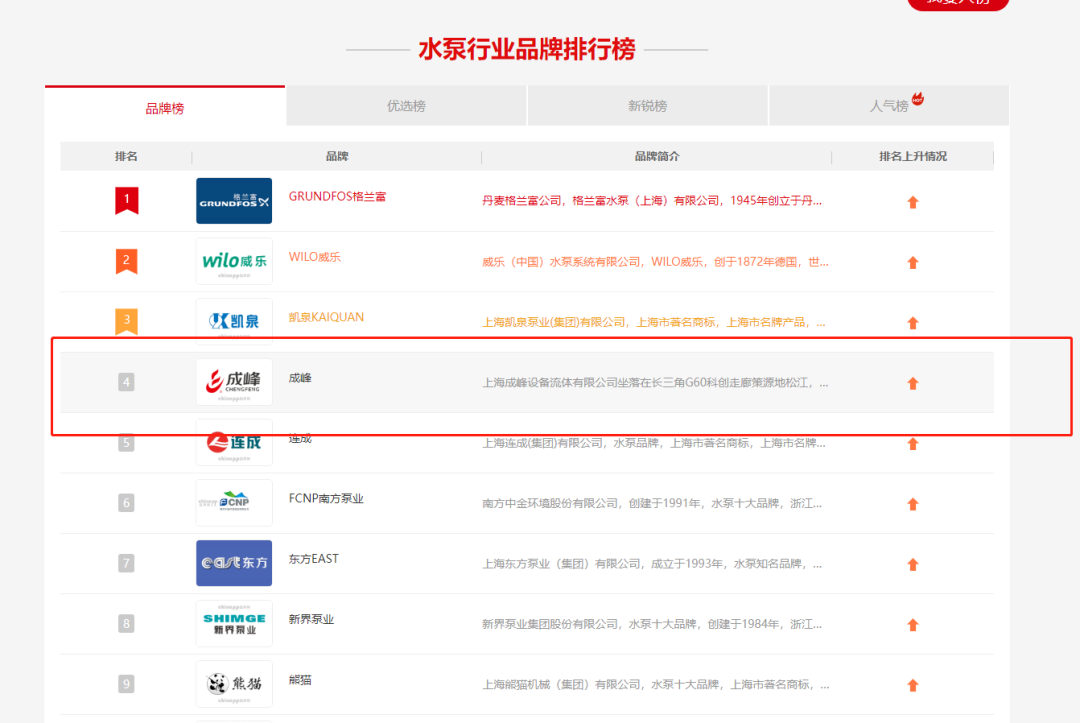Click the WILO威乐 brand logo

[234, 262]
